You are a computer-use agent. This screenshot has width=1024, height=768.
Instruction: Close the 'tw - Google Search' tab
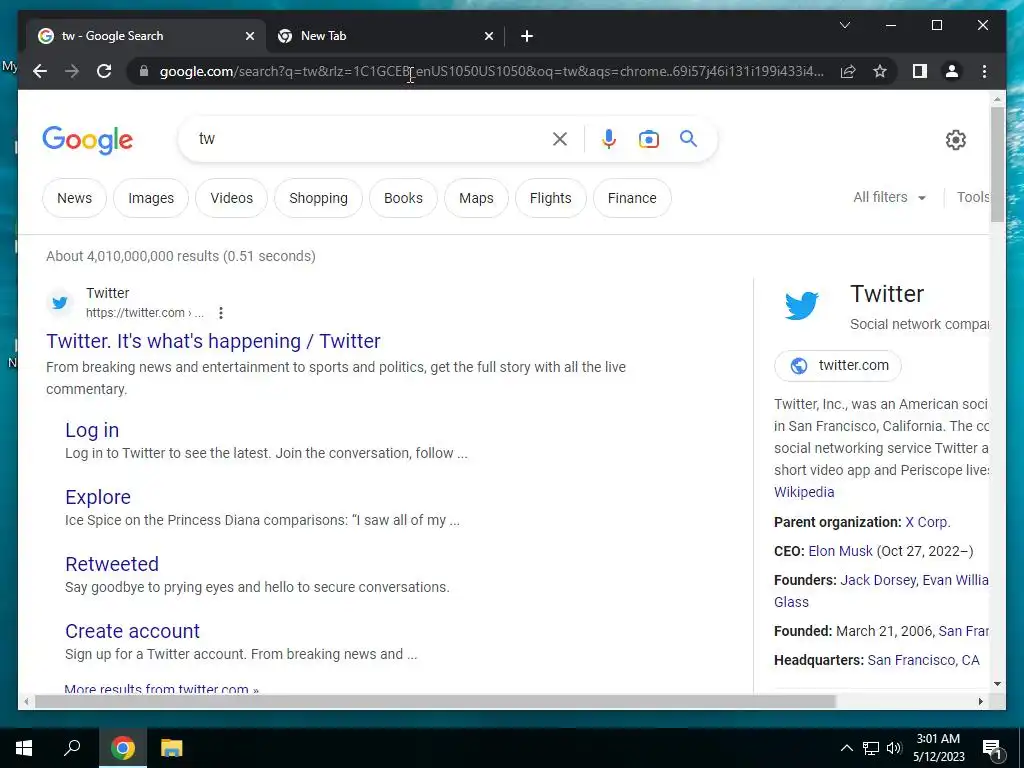click(249, 36)
